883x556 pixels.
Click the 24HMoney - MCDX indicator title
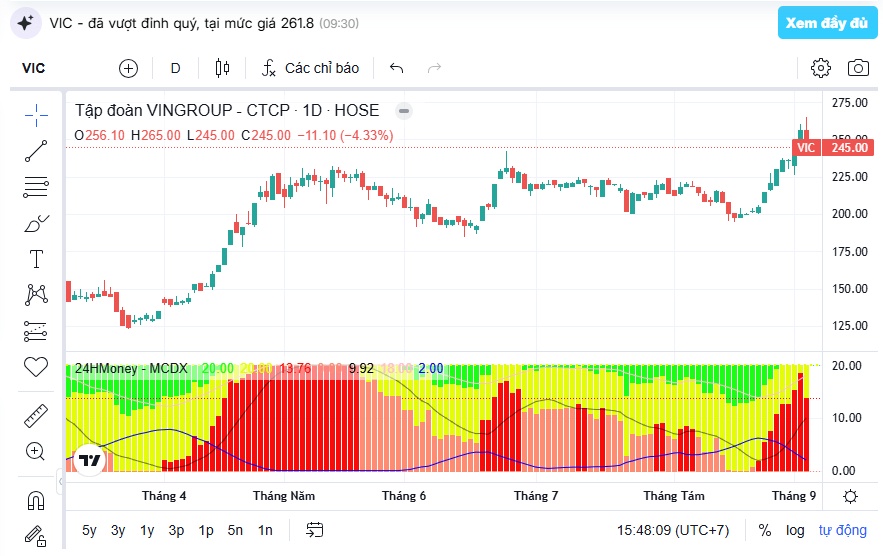point(131,368)
